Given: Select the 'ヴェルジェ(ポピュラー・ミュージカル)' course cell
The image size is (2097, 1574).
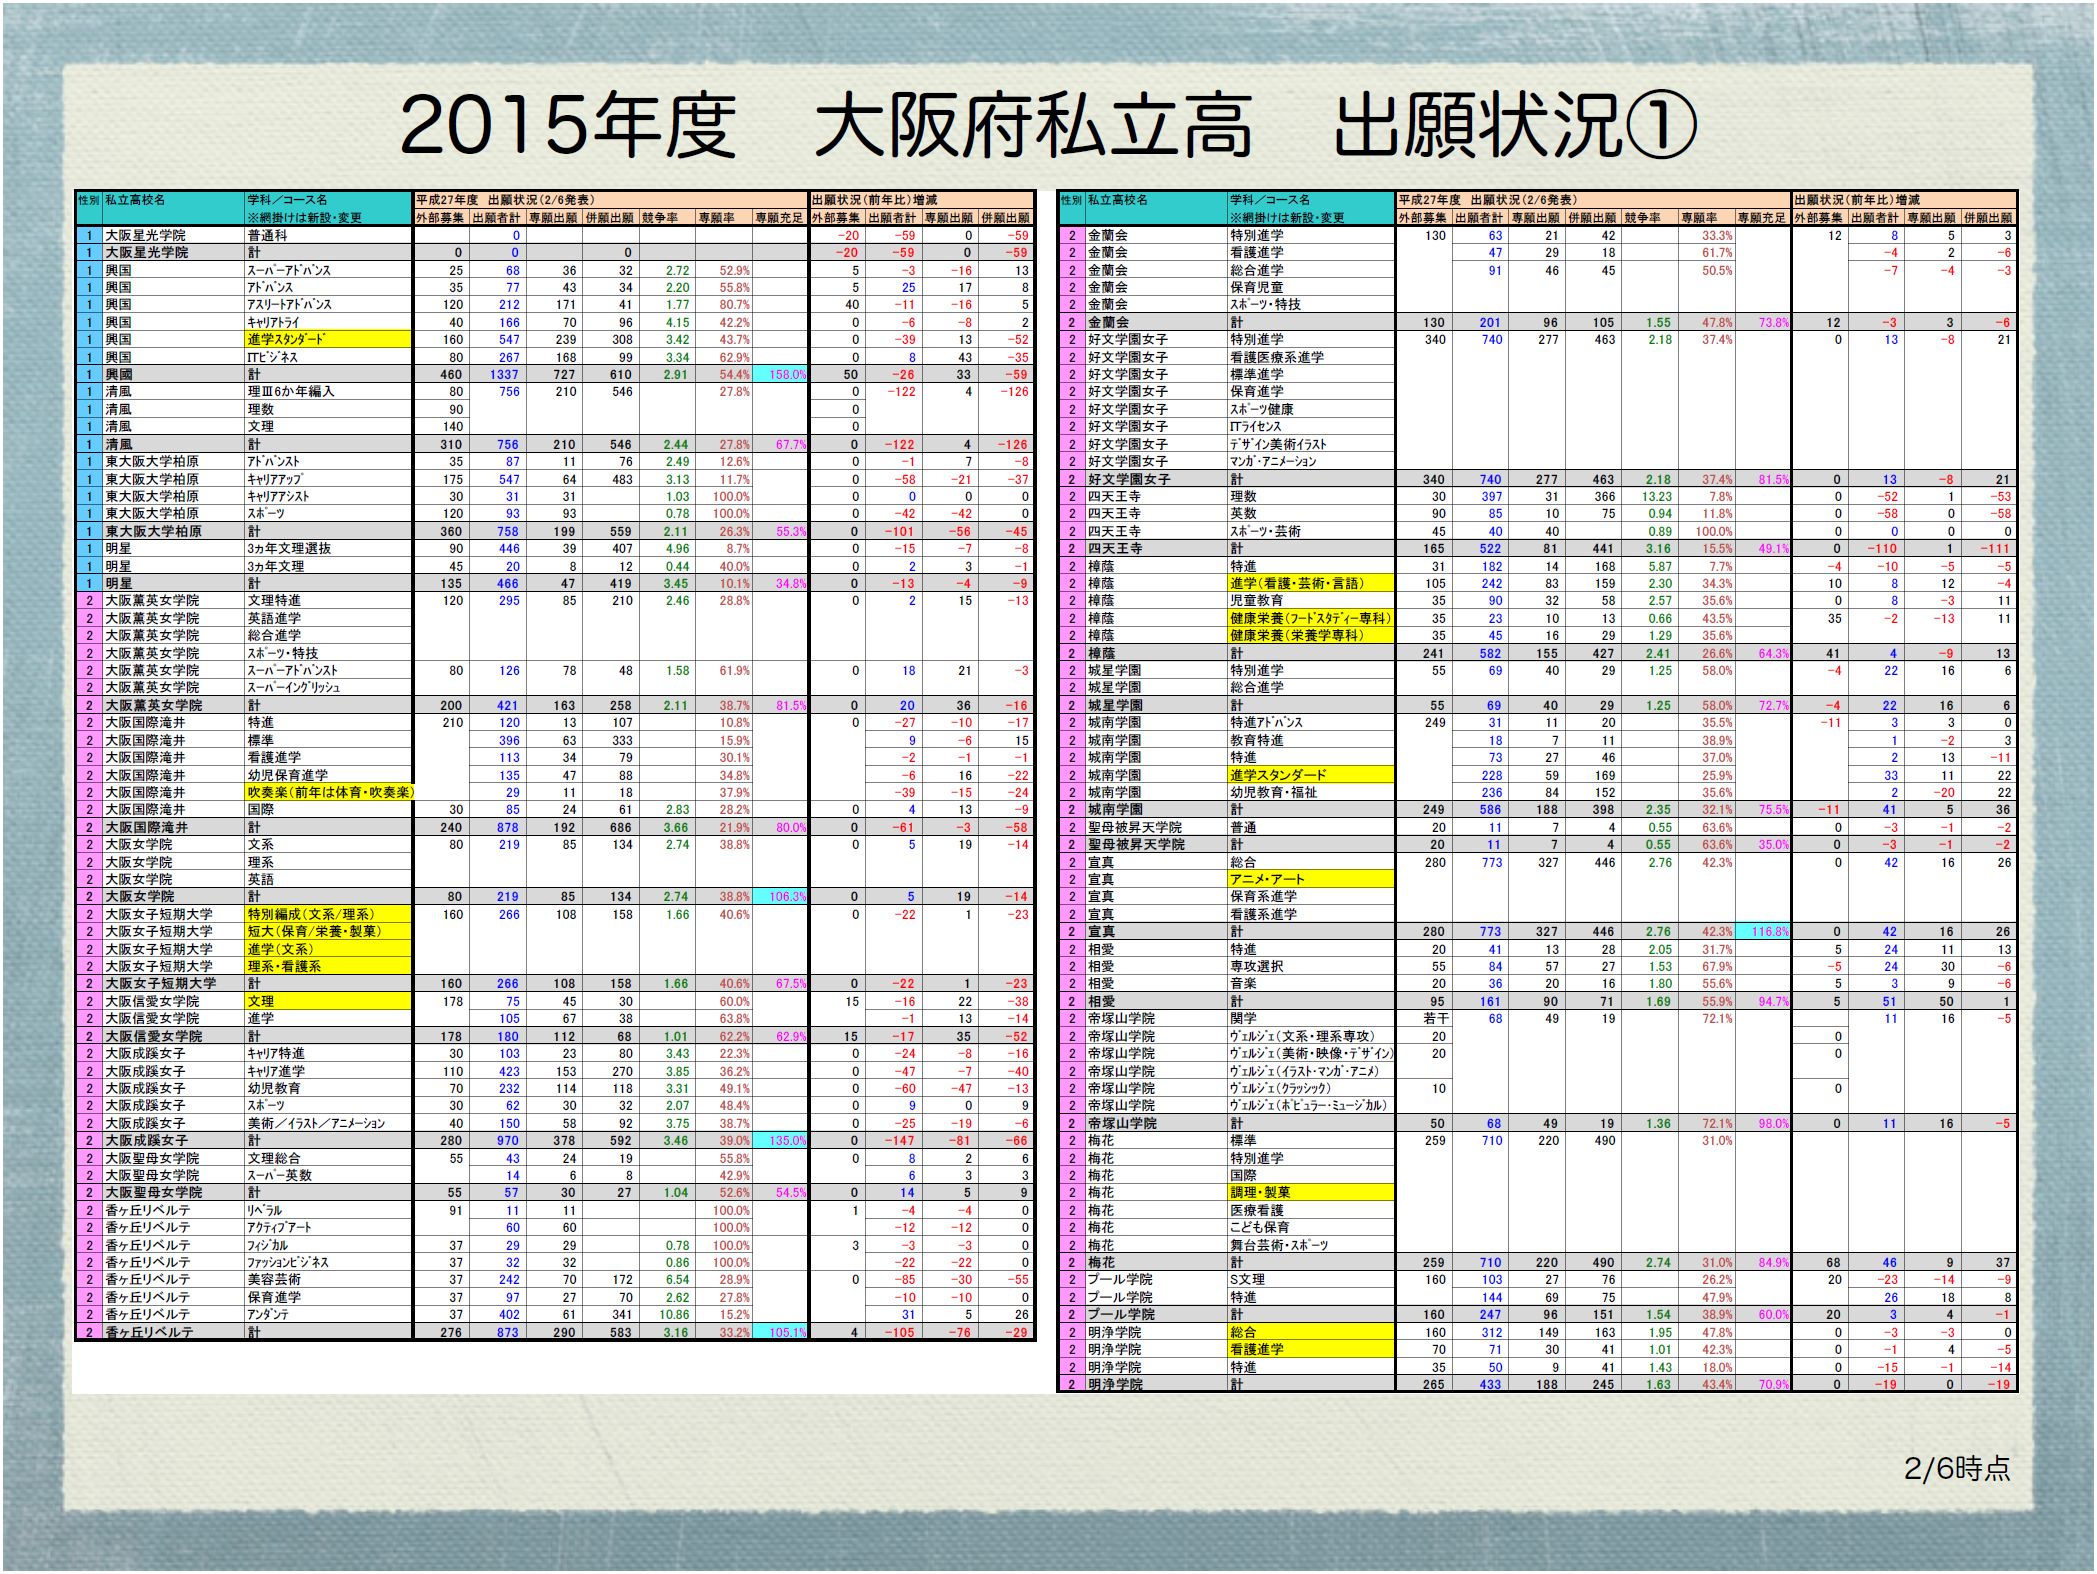Looking at the screenshot, I should click(1312, 1105).
